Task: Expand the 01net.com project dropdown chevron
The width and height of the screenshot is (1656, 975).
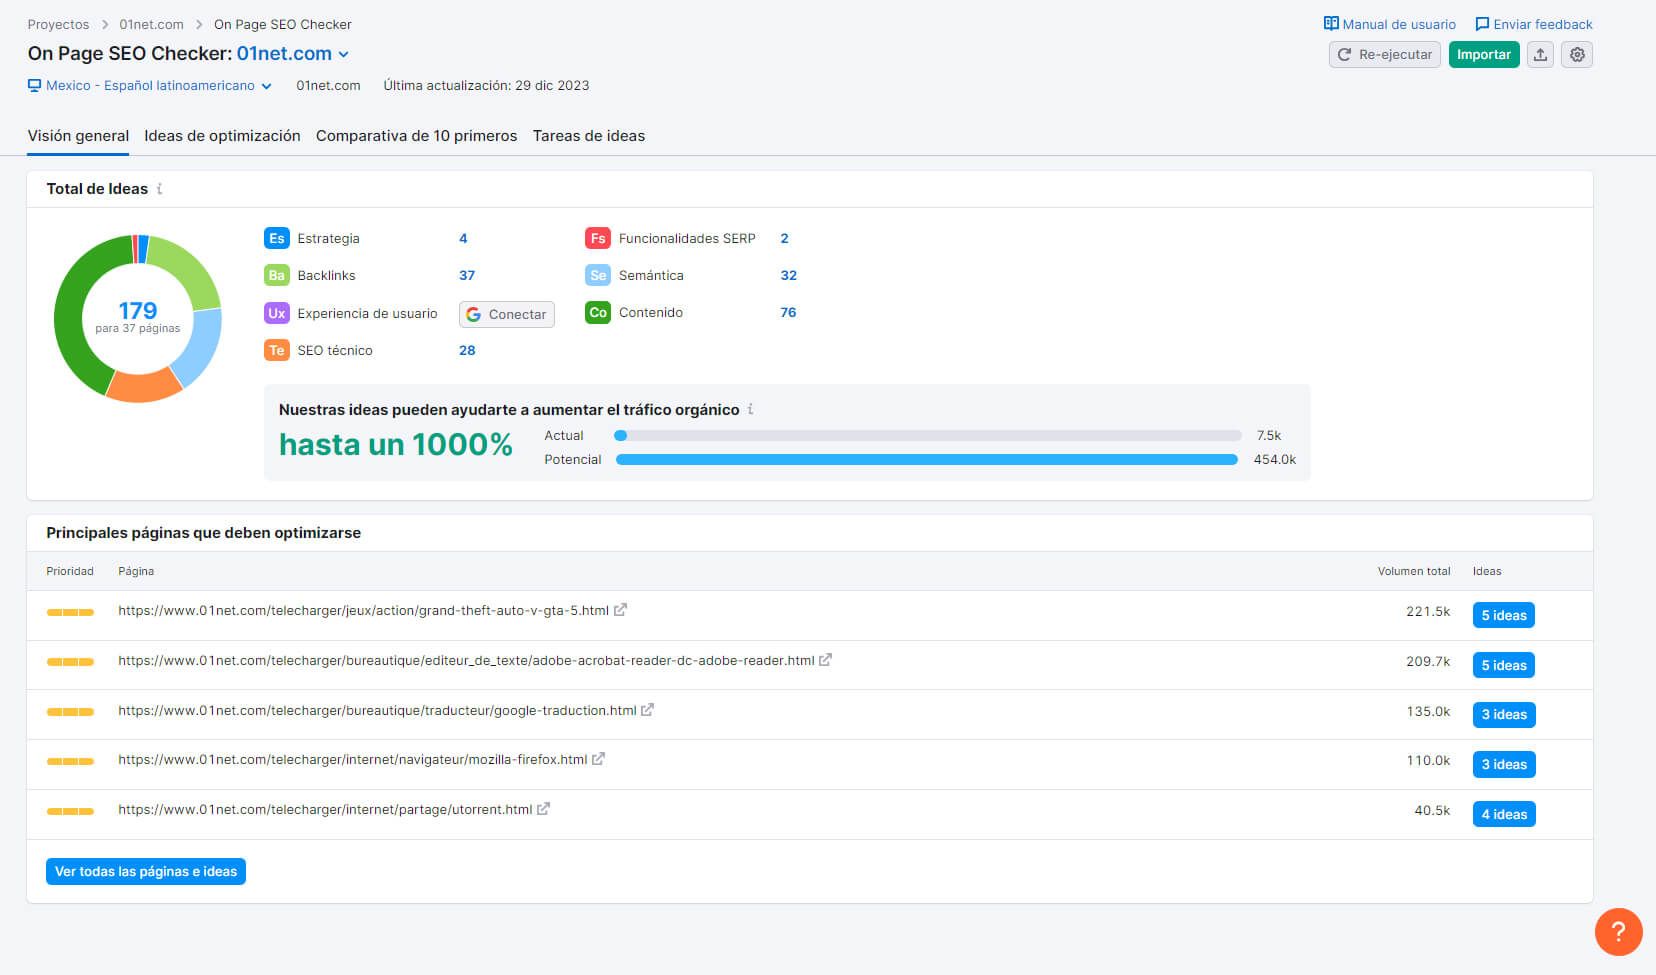Action: [344, 54]
